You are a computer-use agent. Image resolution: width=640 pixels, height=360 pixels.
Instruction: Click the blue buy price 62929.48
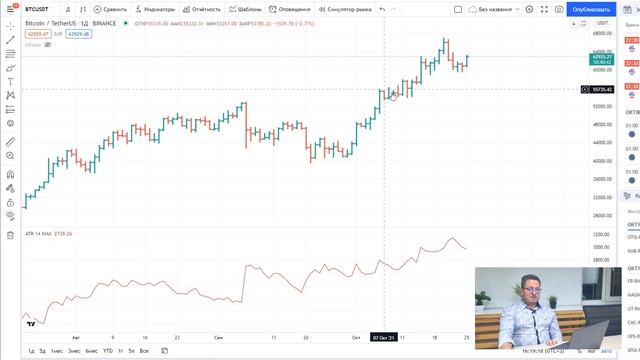coord(78,34)
